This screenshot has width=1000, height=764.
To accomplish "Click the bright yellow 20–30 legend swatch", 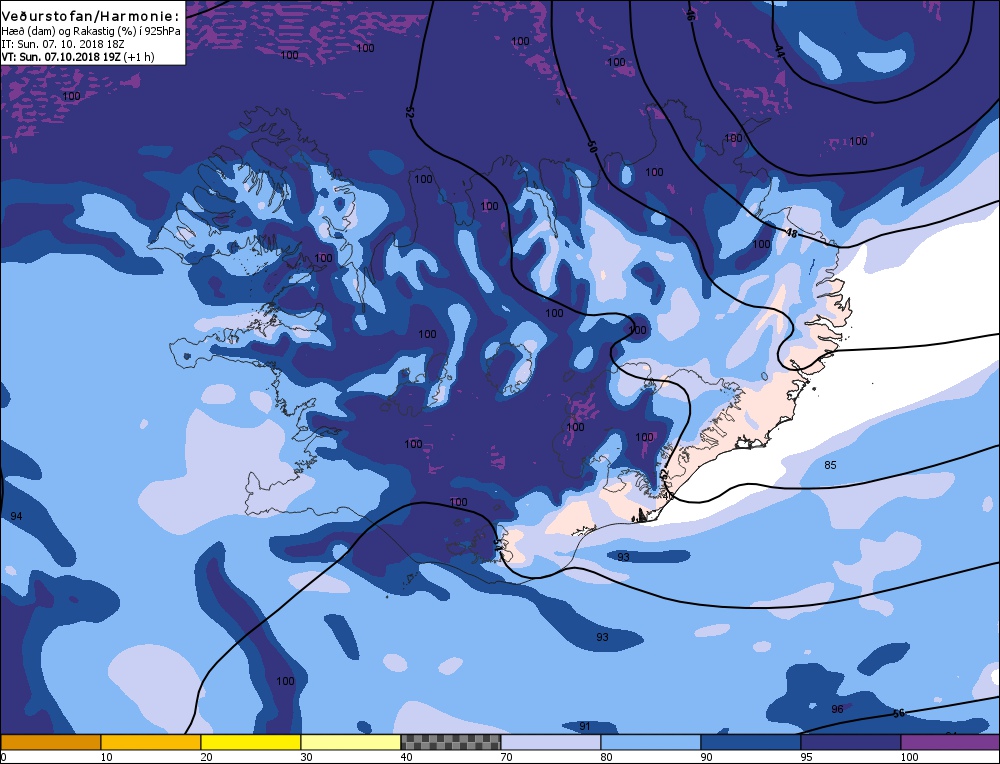I will point(251,742).
